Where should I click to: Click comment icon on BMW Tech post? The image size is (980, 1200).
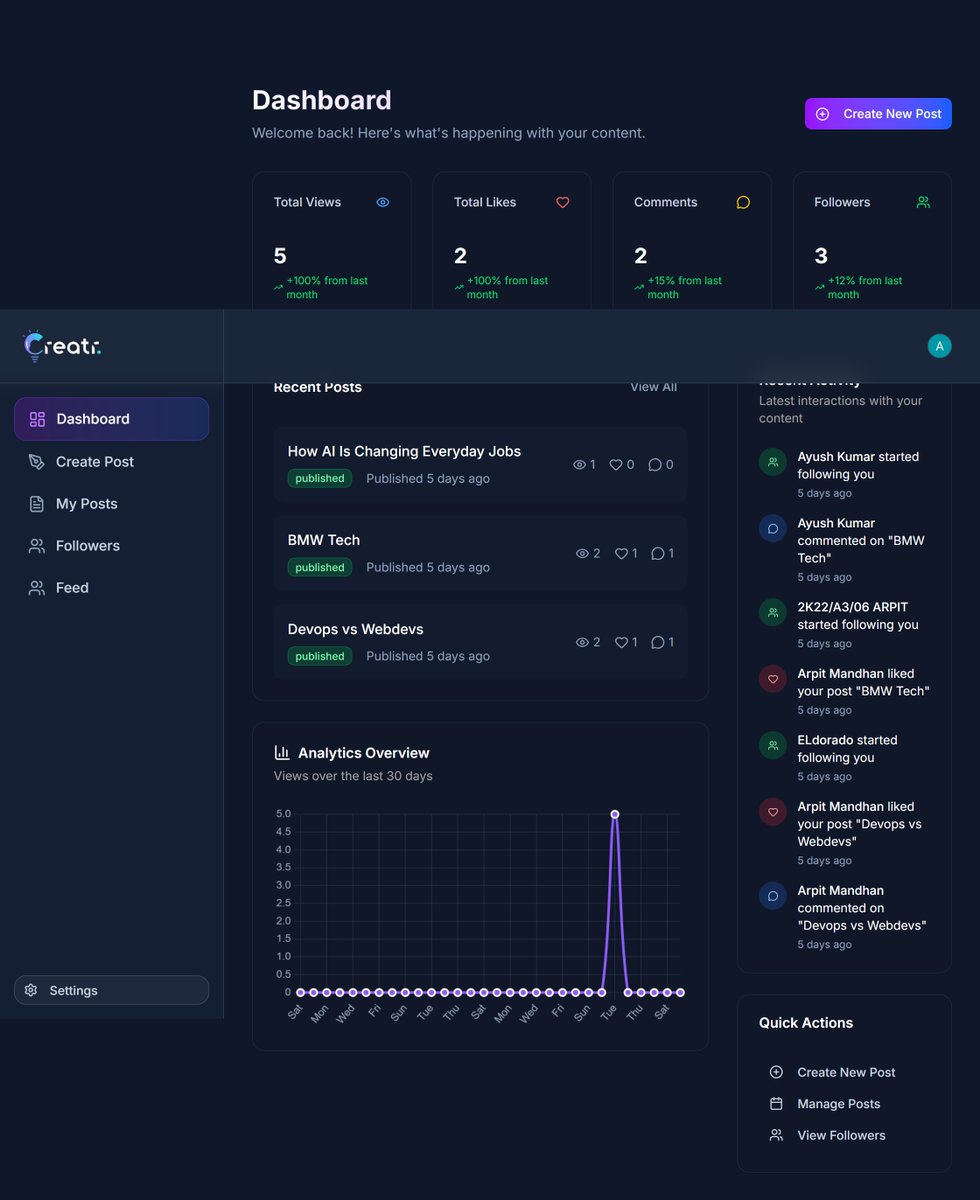click(658, 553)
